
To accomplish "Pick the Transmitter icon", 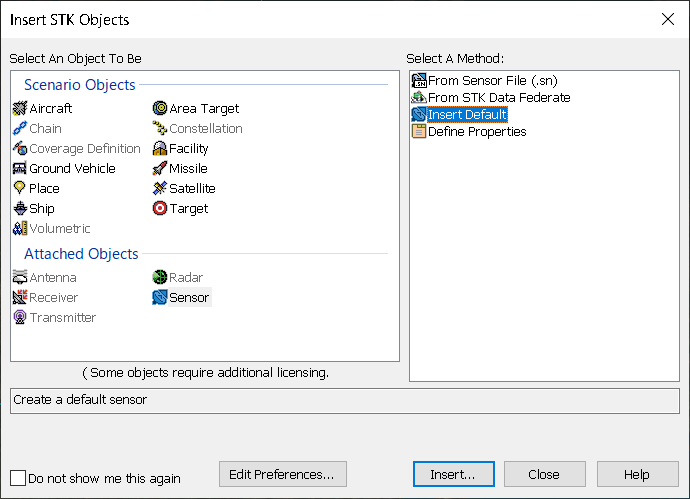I will [20, 317].
